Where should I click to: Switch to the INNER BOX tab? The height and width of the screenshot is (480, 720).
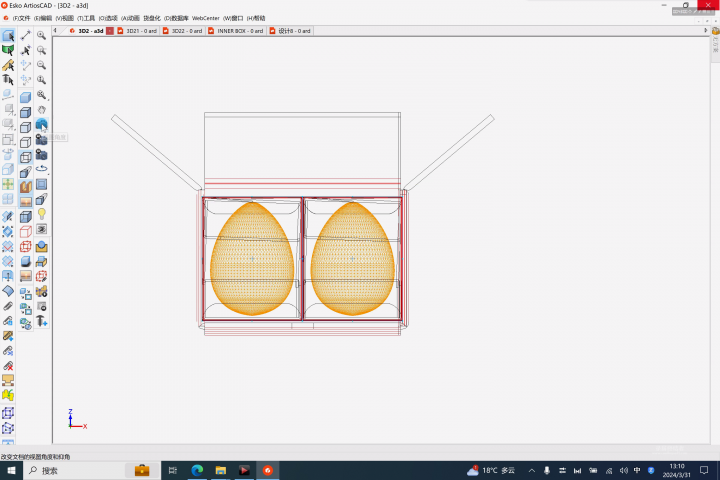235,31
